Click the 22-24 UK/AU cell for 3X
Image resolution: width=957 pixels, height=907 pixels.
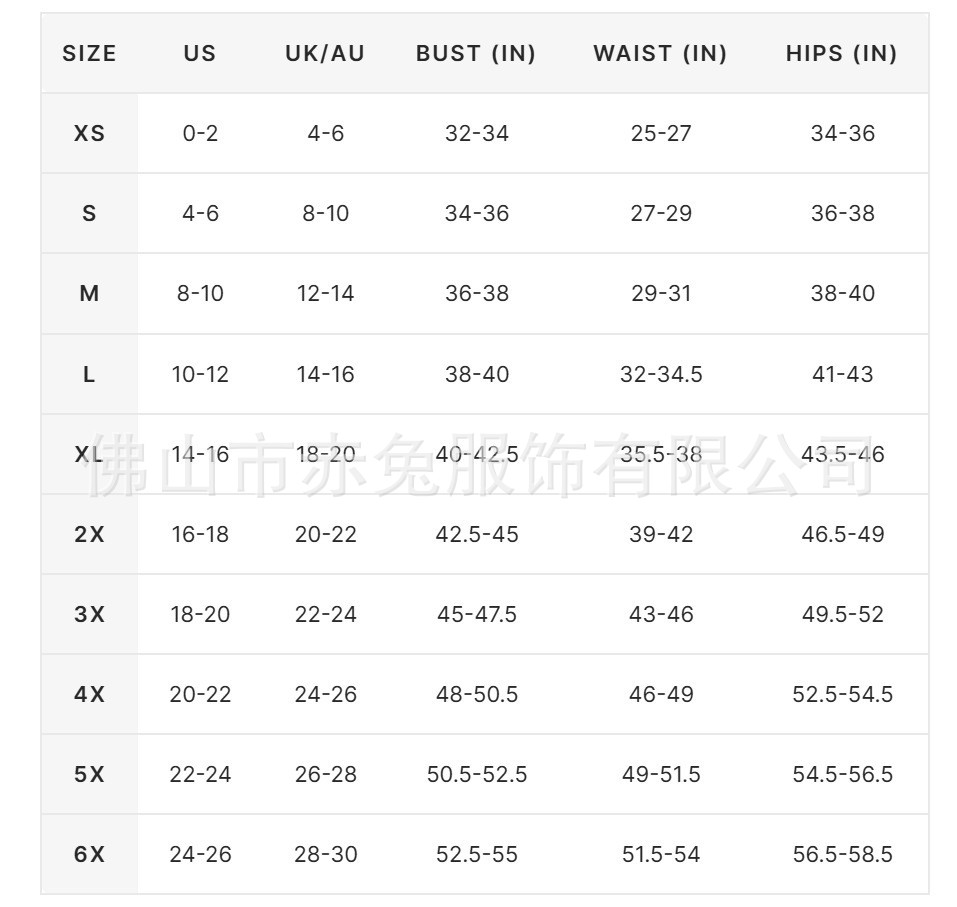click(325, 614)
